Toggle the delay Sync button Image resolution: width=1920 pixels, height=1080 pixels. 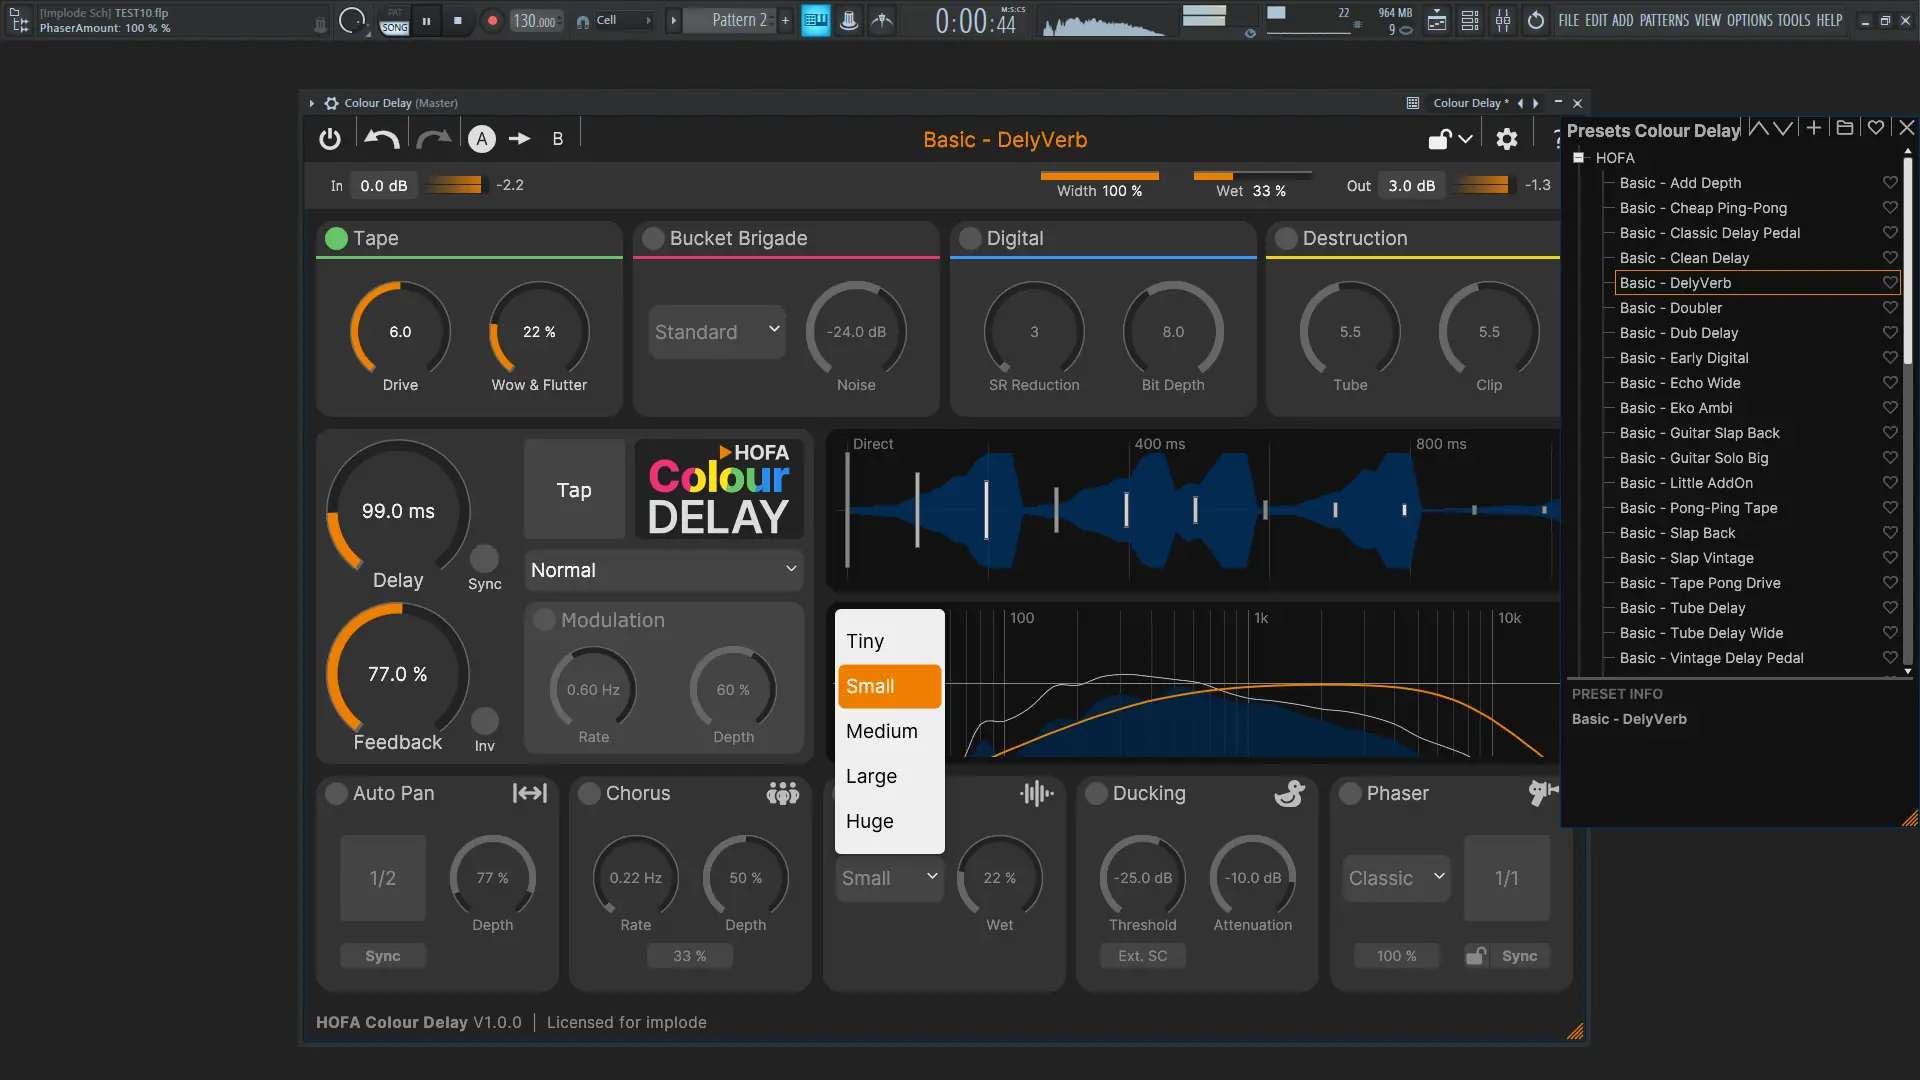pyautogui.click(x=484, y=558)
